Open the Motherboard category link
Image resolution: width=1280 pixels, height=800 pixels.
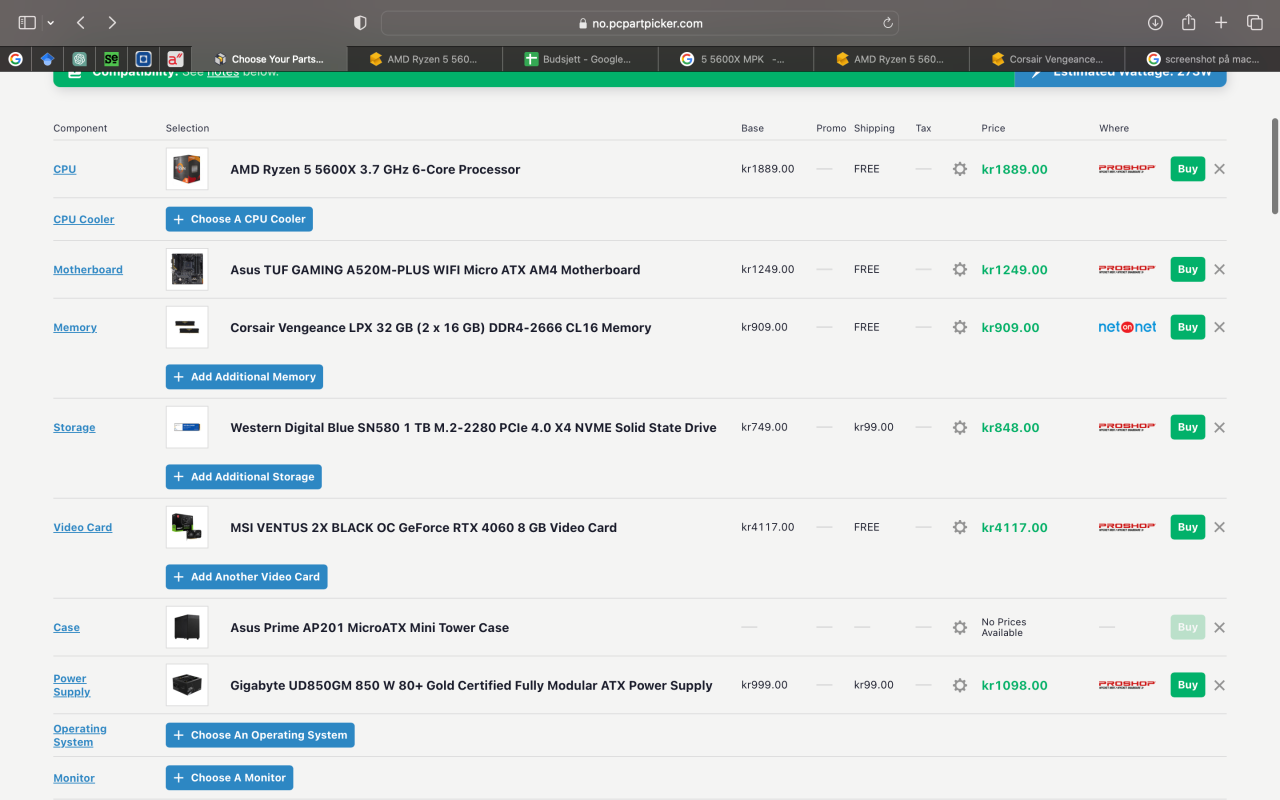pos(88,269)
